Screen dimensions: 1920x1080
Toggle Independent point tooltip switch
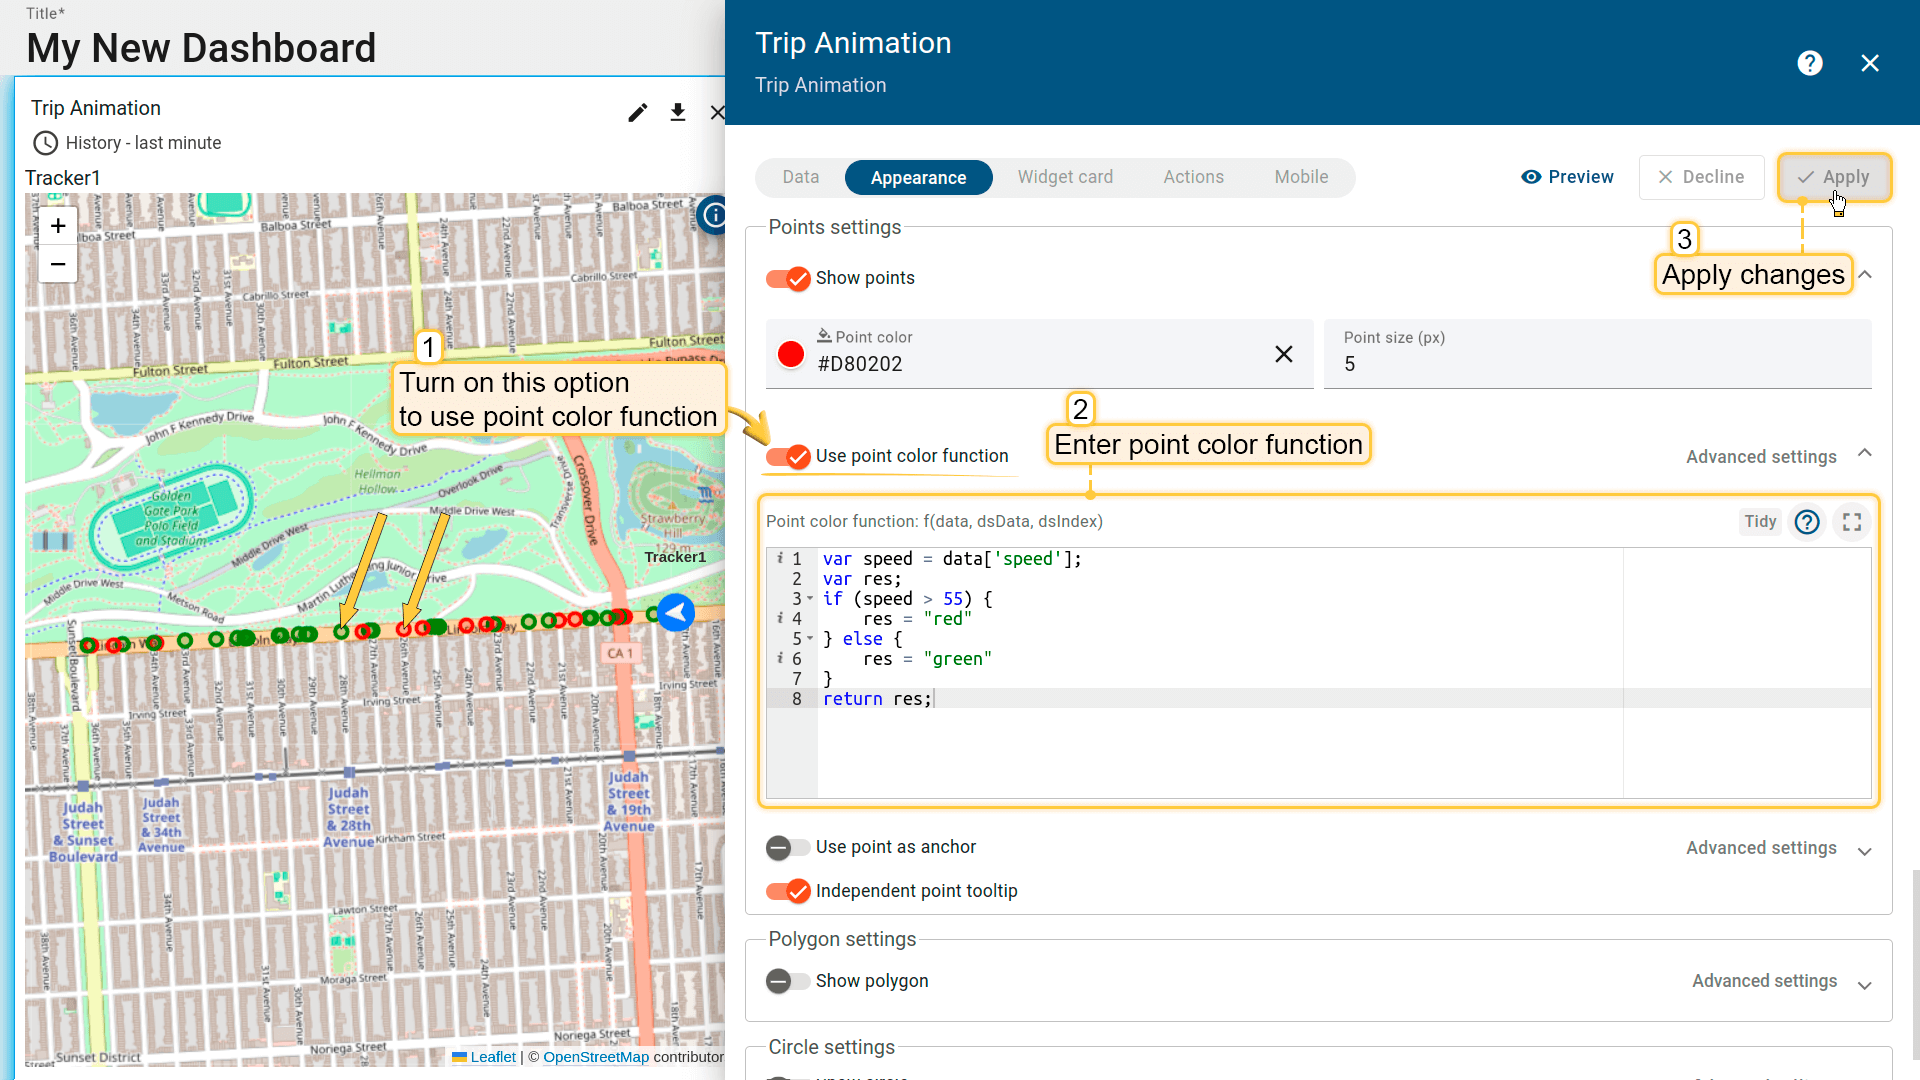click(x=788, y=891)
